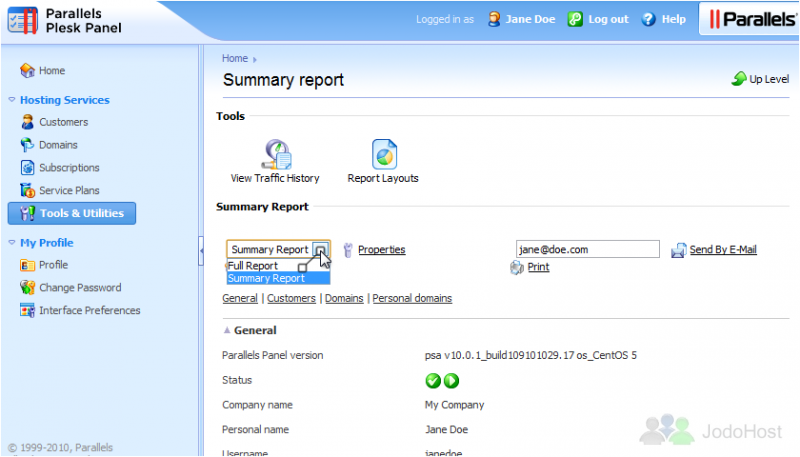Screen dimensions: 800x457
Task: Open Service Plans in the sidebar
Action: pos(69,190)
